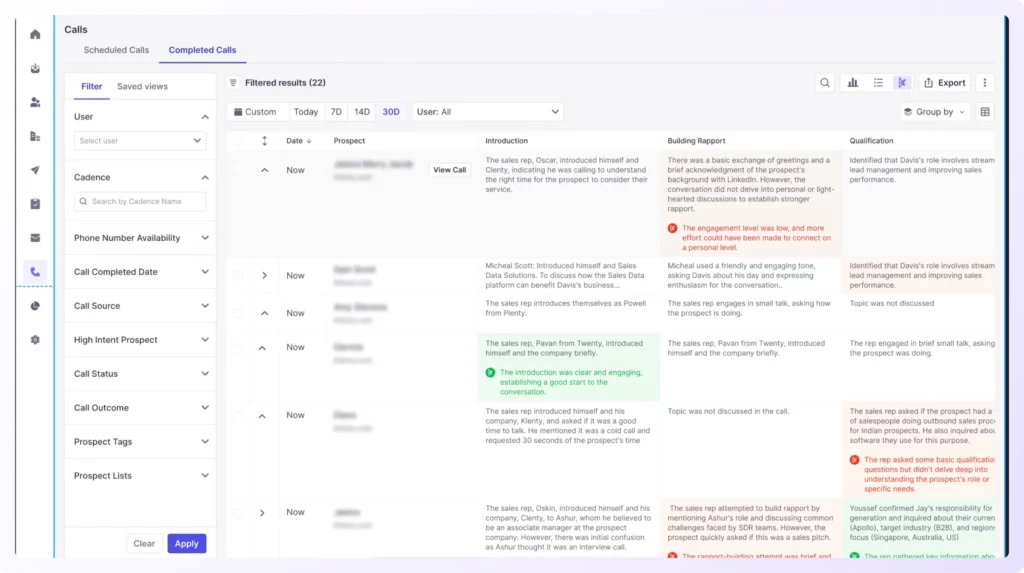Open the paper plane cadence icon
1024x573 pixels.
click(35, 171)
